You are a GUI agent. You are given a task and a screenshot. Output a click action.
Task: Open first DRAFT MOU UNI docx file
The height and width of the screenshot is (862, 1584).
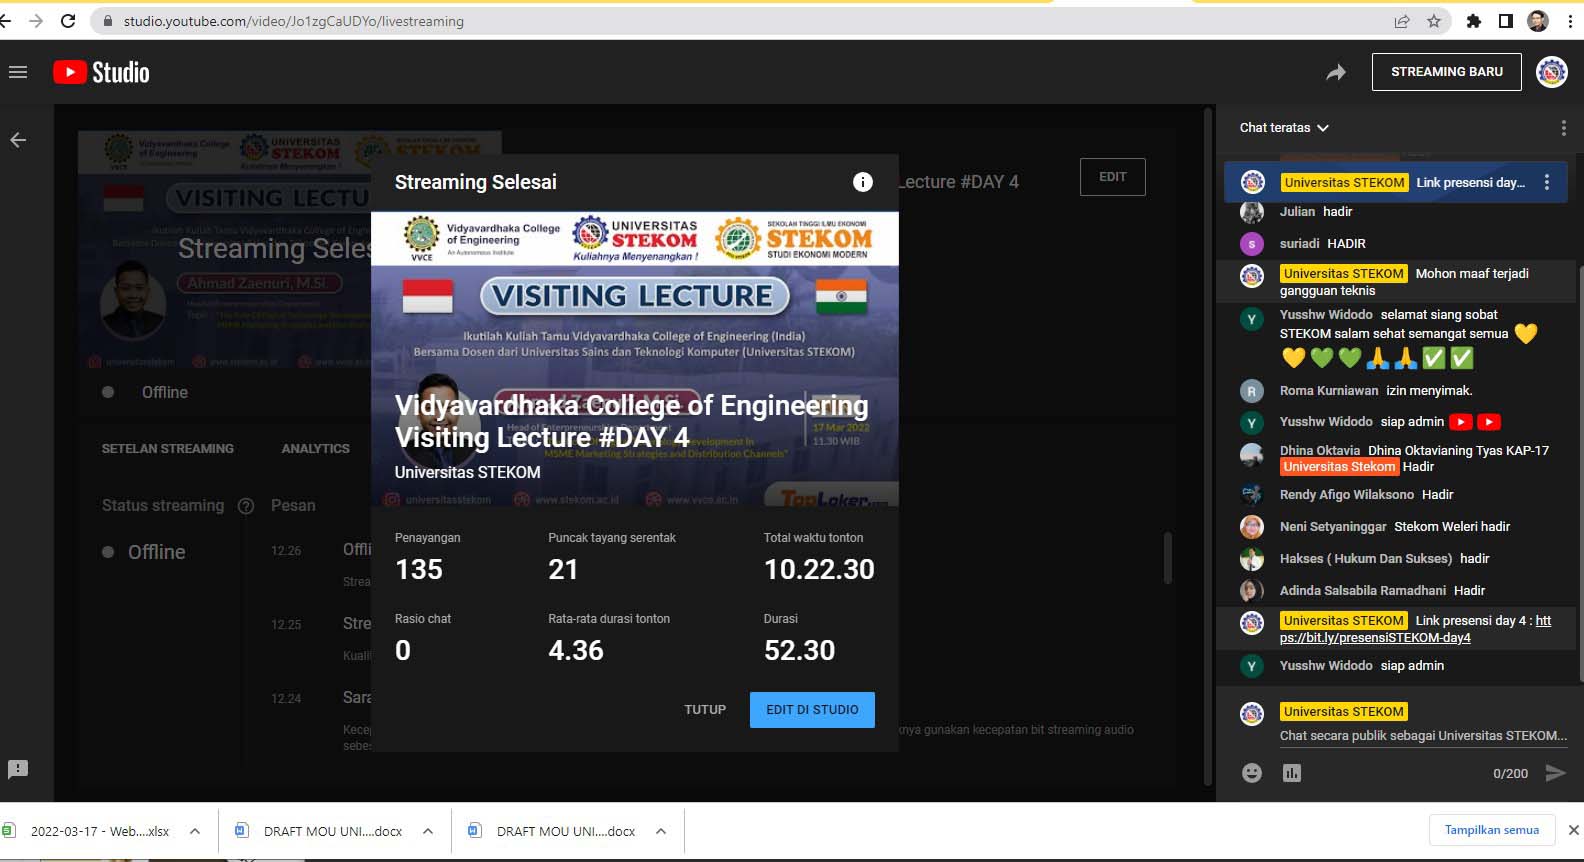[x=333, y=831]
